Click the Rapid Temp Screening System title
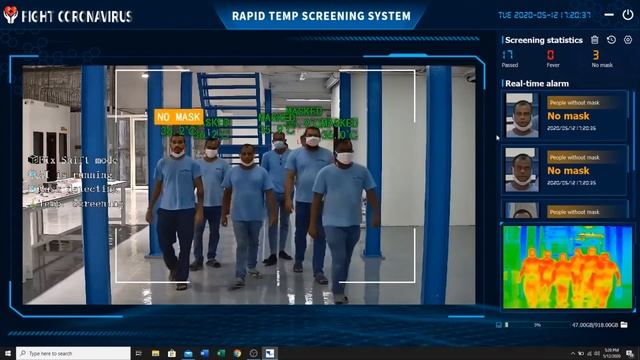This screenshot has height=360, width=640. pos(321,16)
